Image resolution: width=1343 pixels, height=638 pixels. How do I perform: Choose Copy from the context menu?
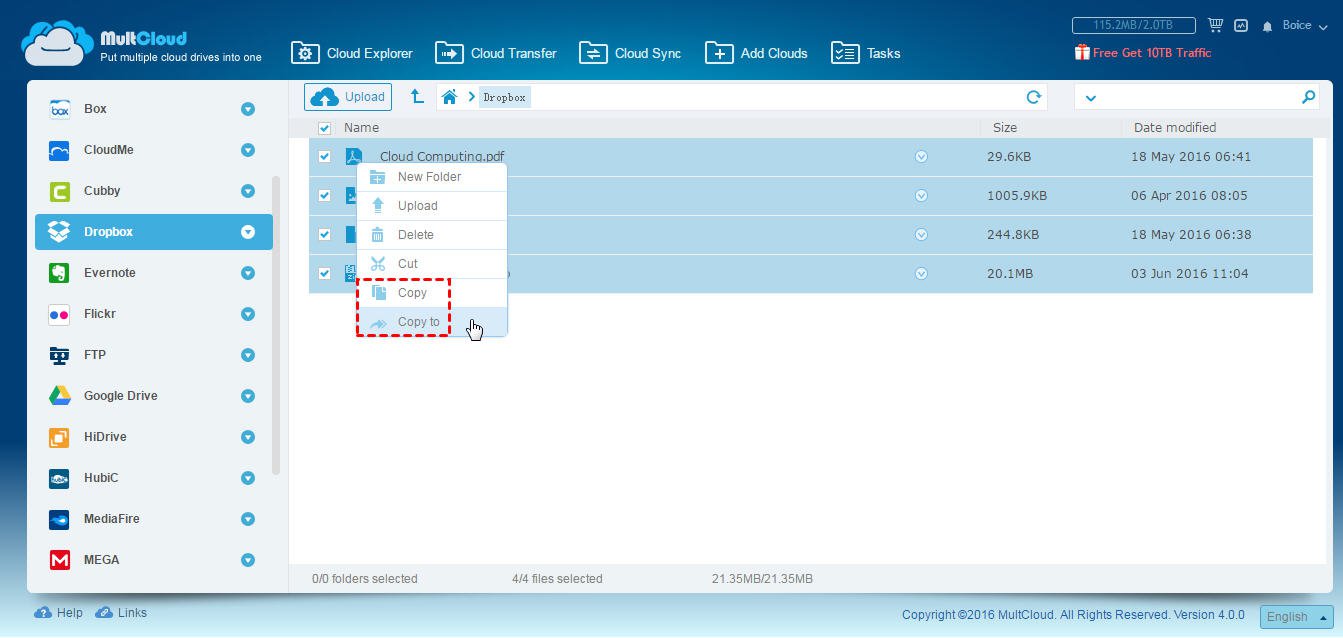click(x=432, y=293)
